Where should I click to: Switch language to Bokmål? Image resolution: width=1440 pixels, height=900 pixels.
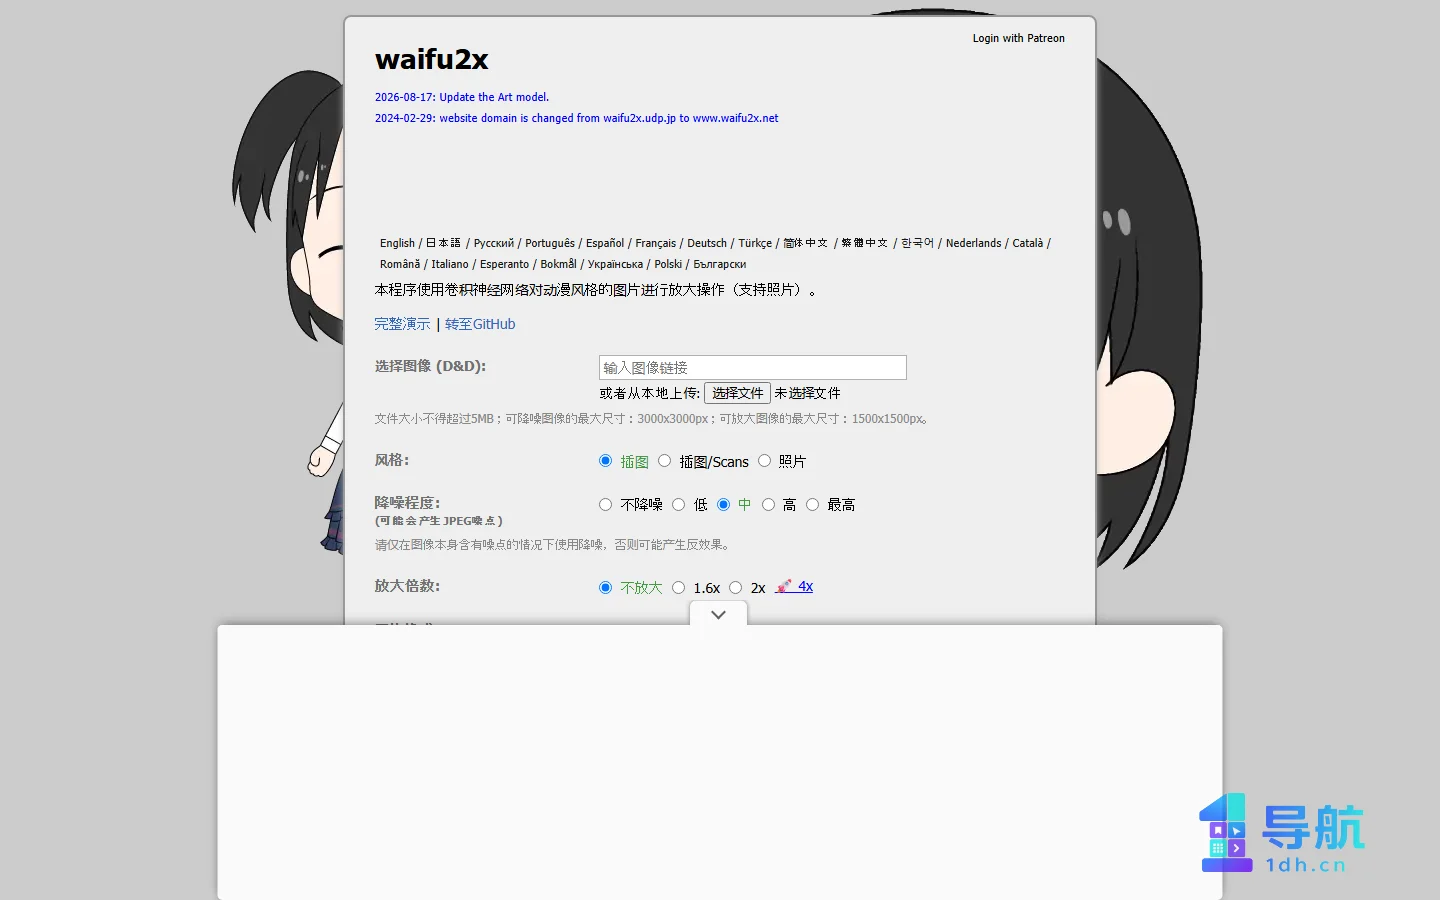pyautogui.click(x=558, y=264)
